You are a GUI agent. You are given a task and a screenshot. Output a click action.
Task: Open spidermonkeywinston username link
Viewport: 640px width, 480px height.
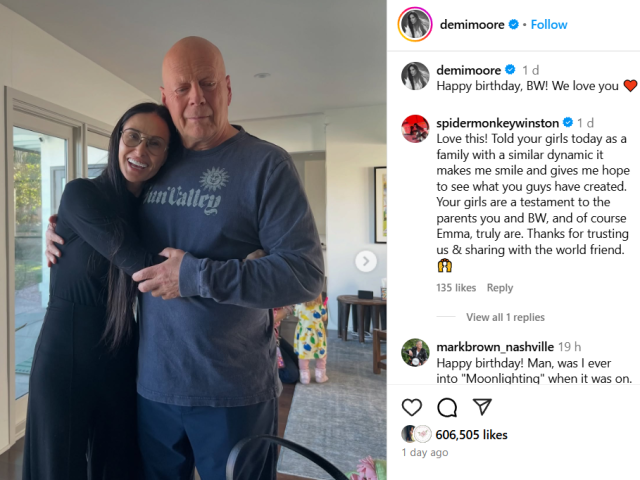click(498, 123)
